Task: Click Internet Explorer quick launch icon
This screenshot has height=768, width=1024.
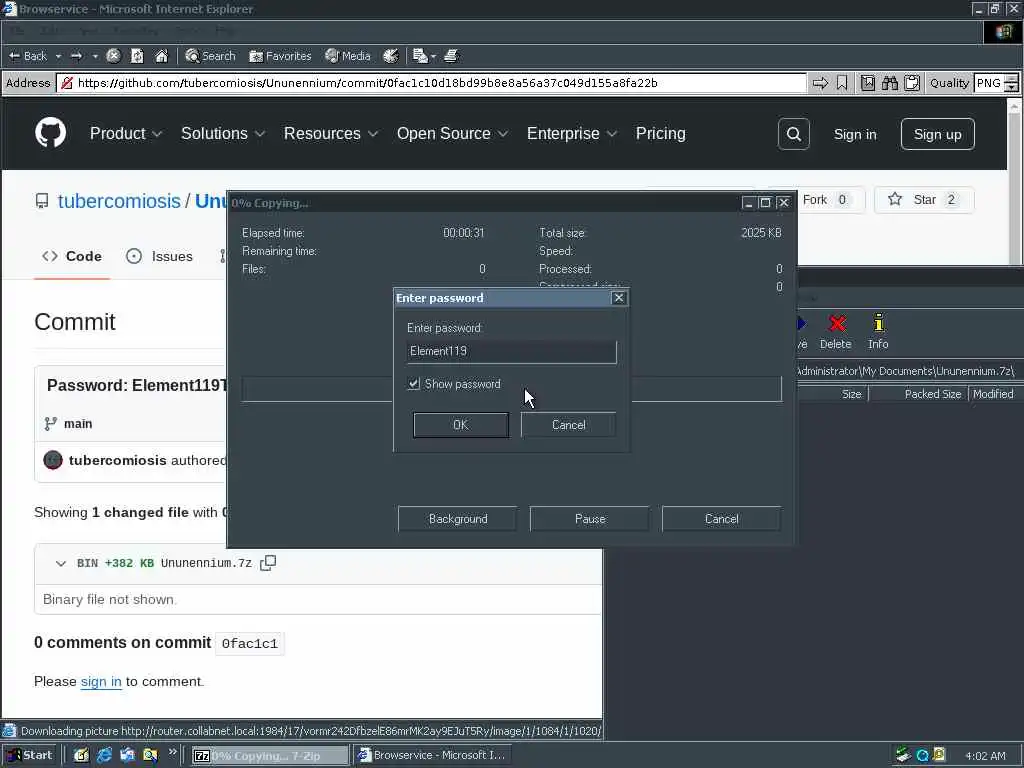Action: pyautogui.click(x=104, y=755)
